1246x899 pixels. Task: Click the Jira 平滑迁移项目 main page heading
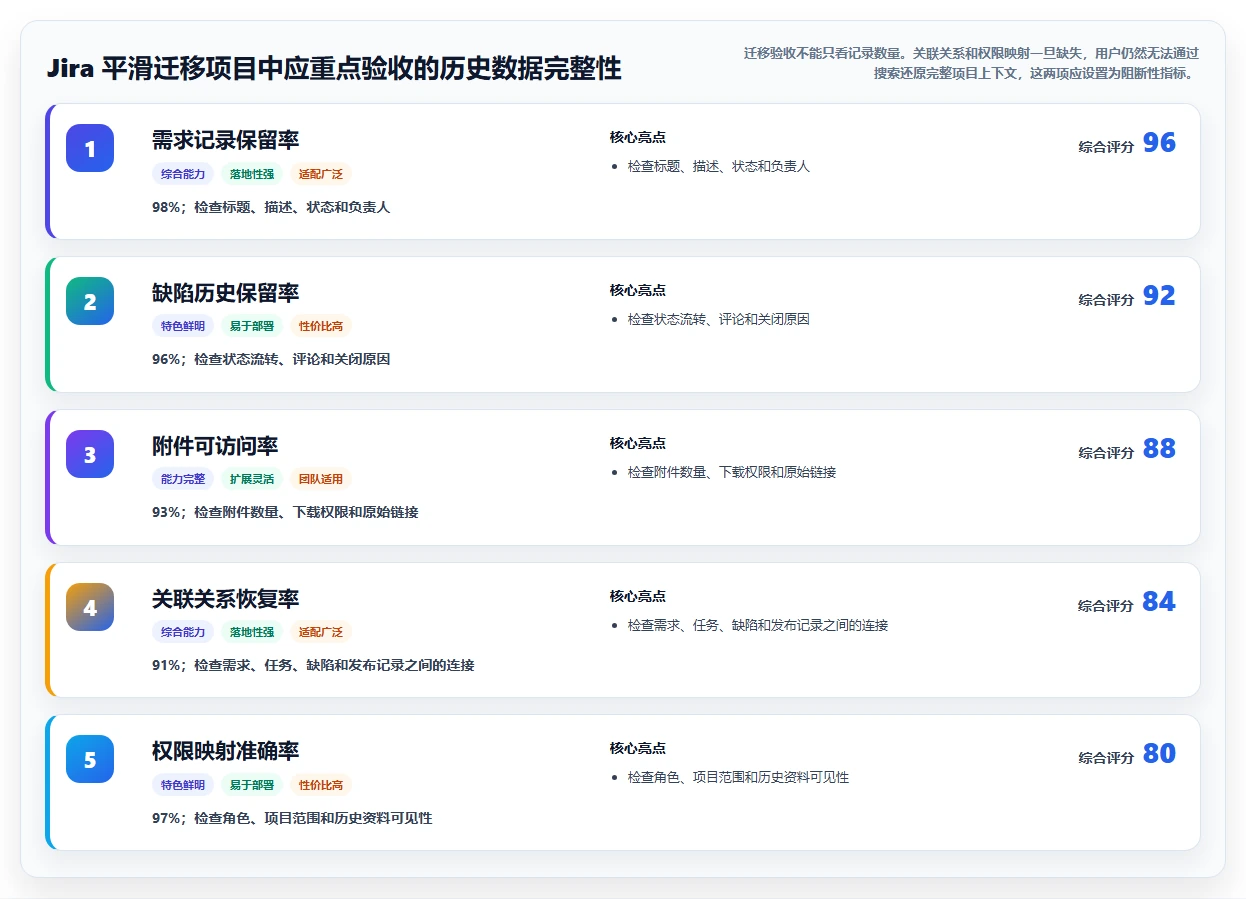coord(334,68)
